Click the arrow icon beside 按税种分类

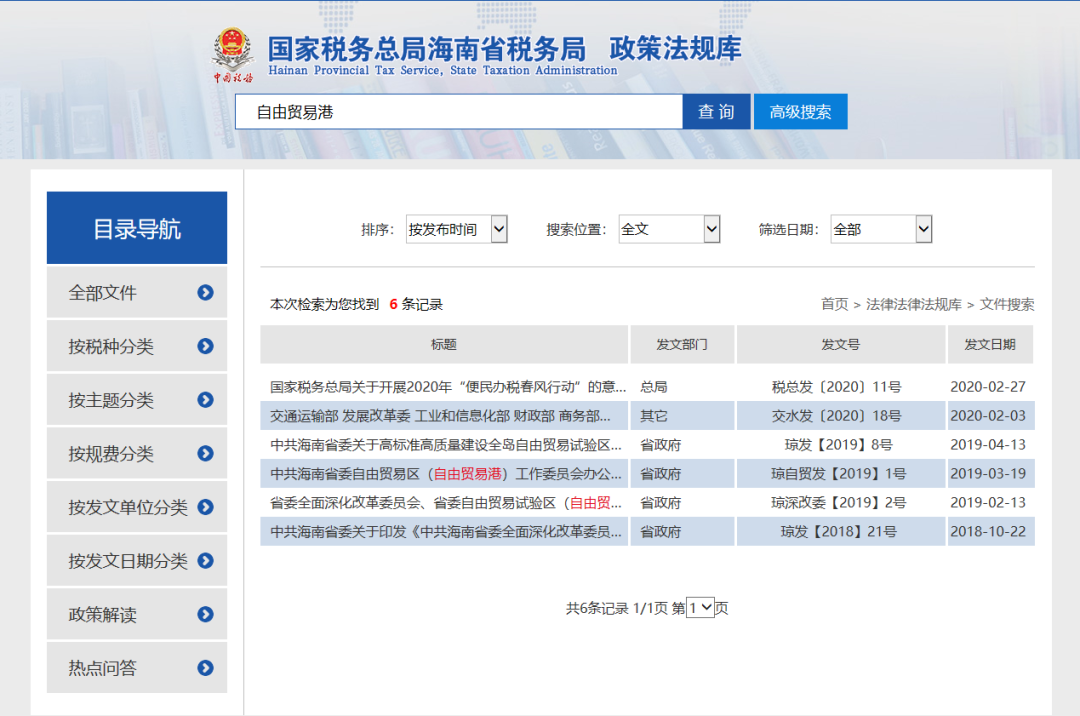pyautogui.click(x=205, y=346)
